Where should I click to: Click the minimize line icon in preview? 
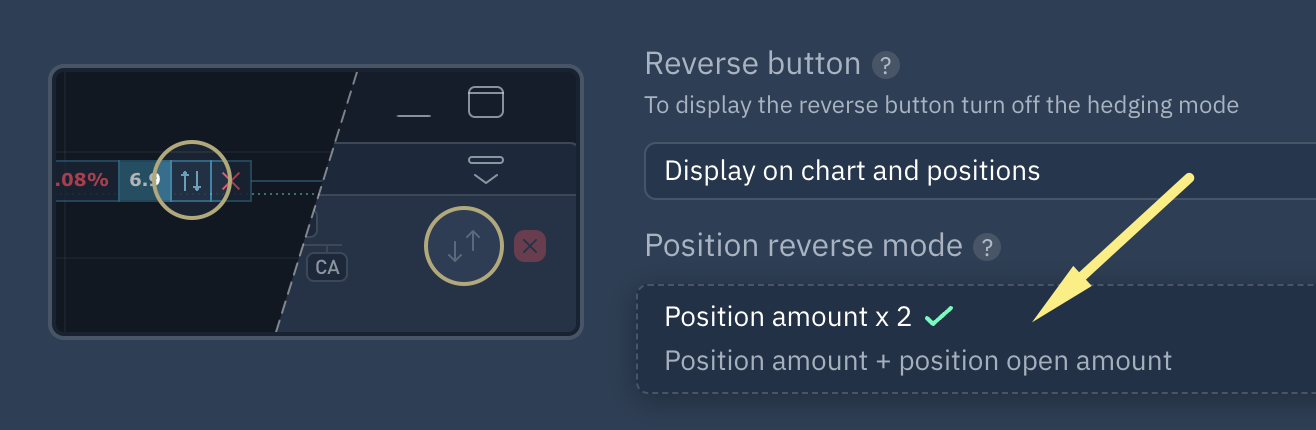(413, 115)
